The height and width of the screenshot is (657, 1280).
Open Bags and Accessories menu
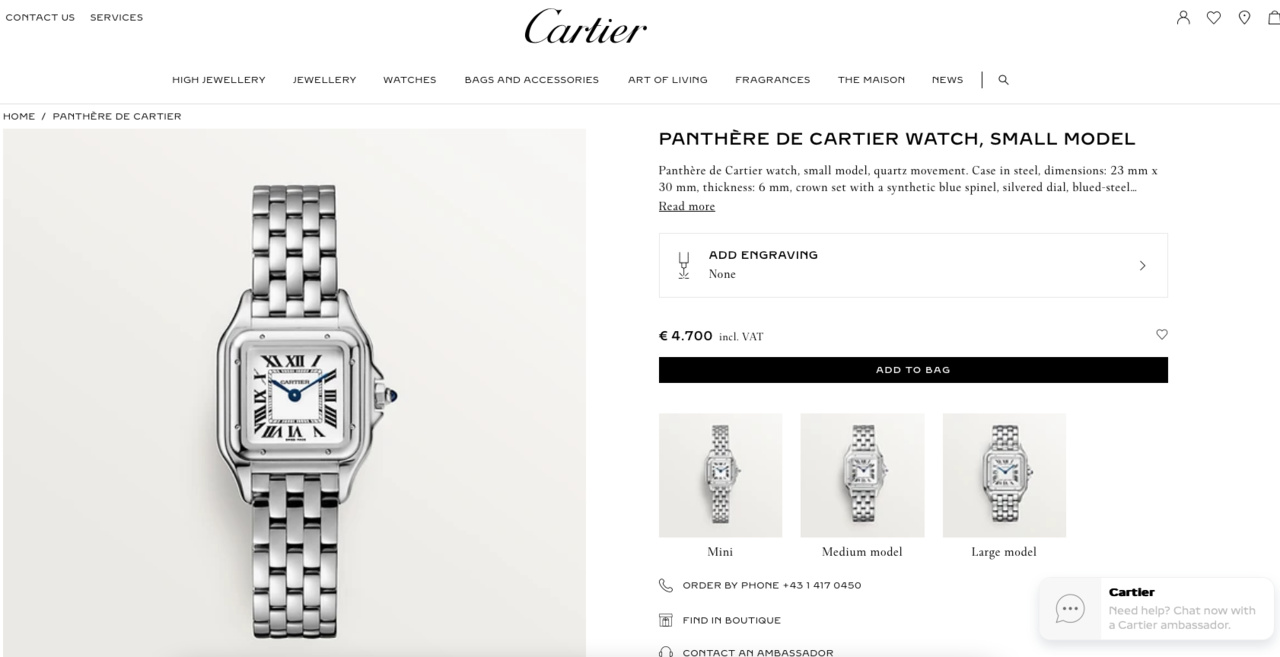tap(532, 80)
